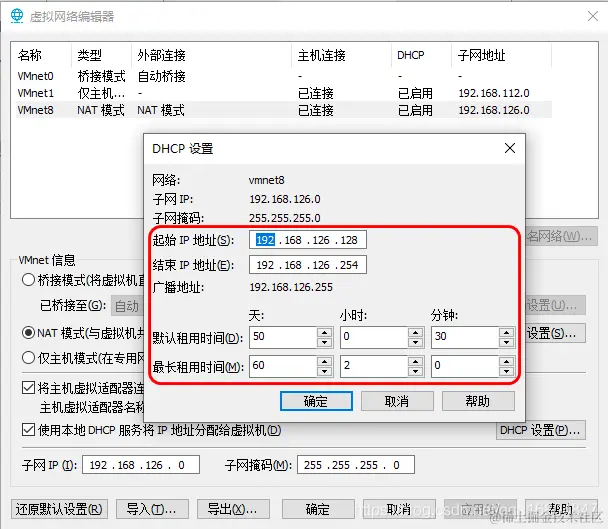
Task: Select 桥接模式 radio button
Action: (x=28, y=280)
